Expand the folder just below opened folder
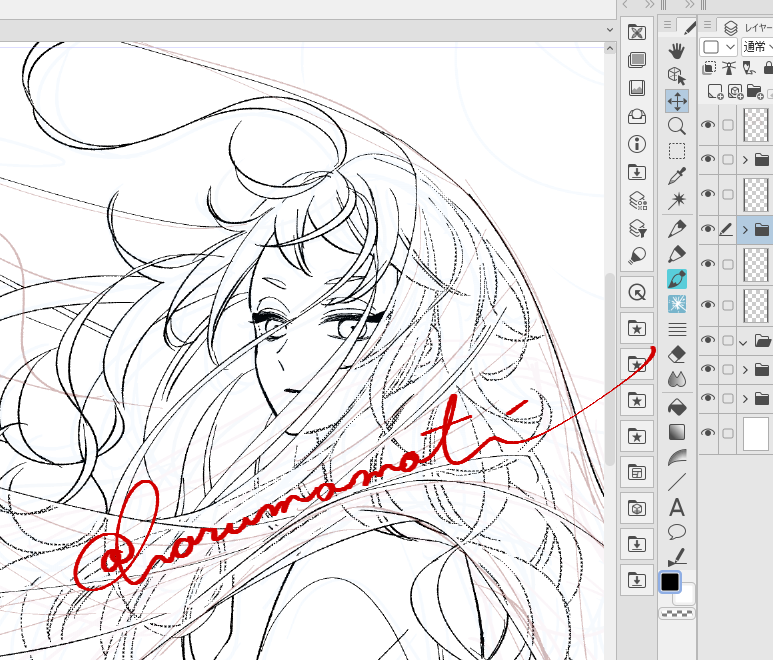Viewport: 773px width, 660px height. click(745, 370)
